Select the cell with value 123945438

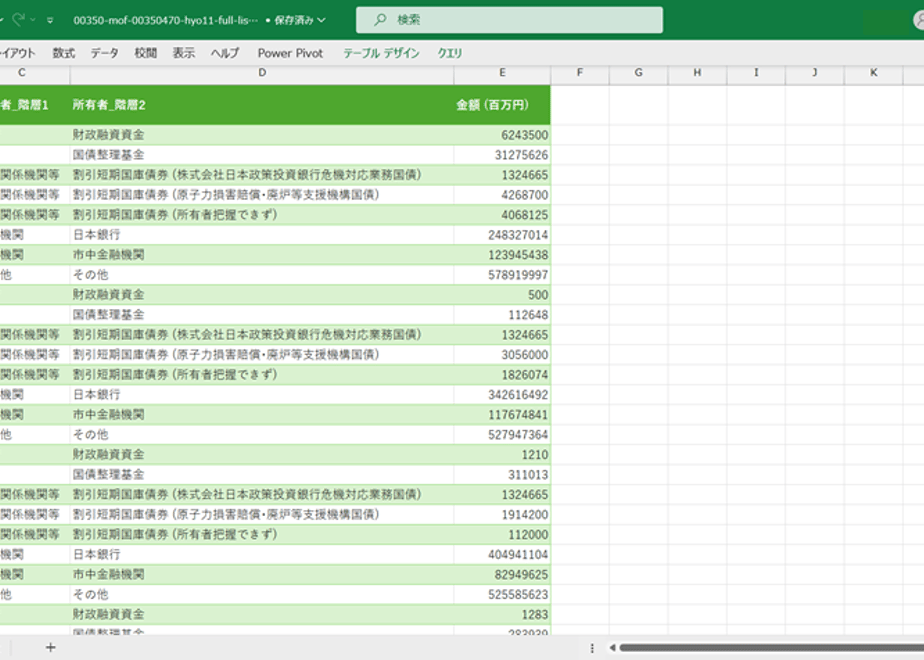[x=502, y=255]
